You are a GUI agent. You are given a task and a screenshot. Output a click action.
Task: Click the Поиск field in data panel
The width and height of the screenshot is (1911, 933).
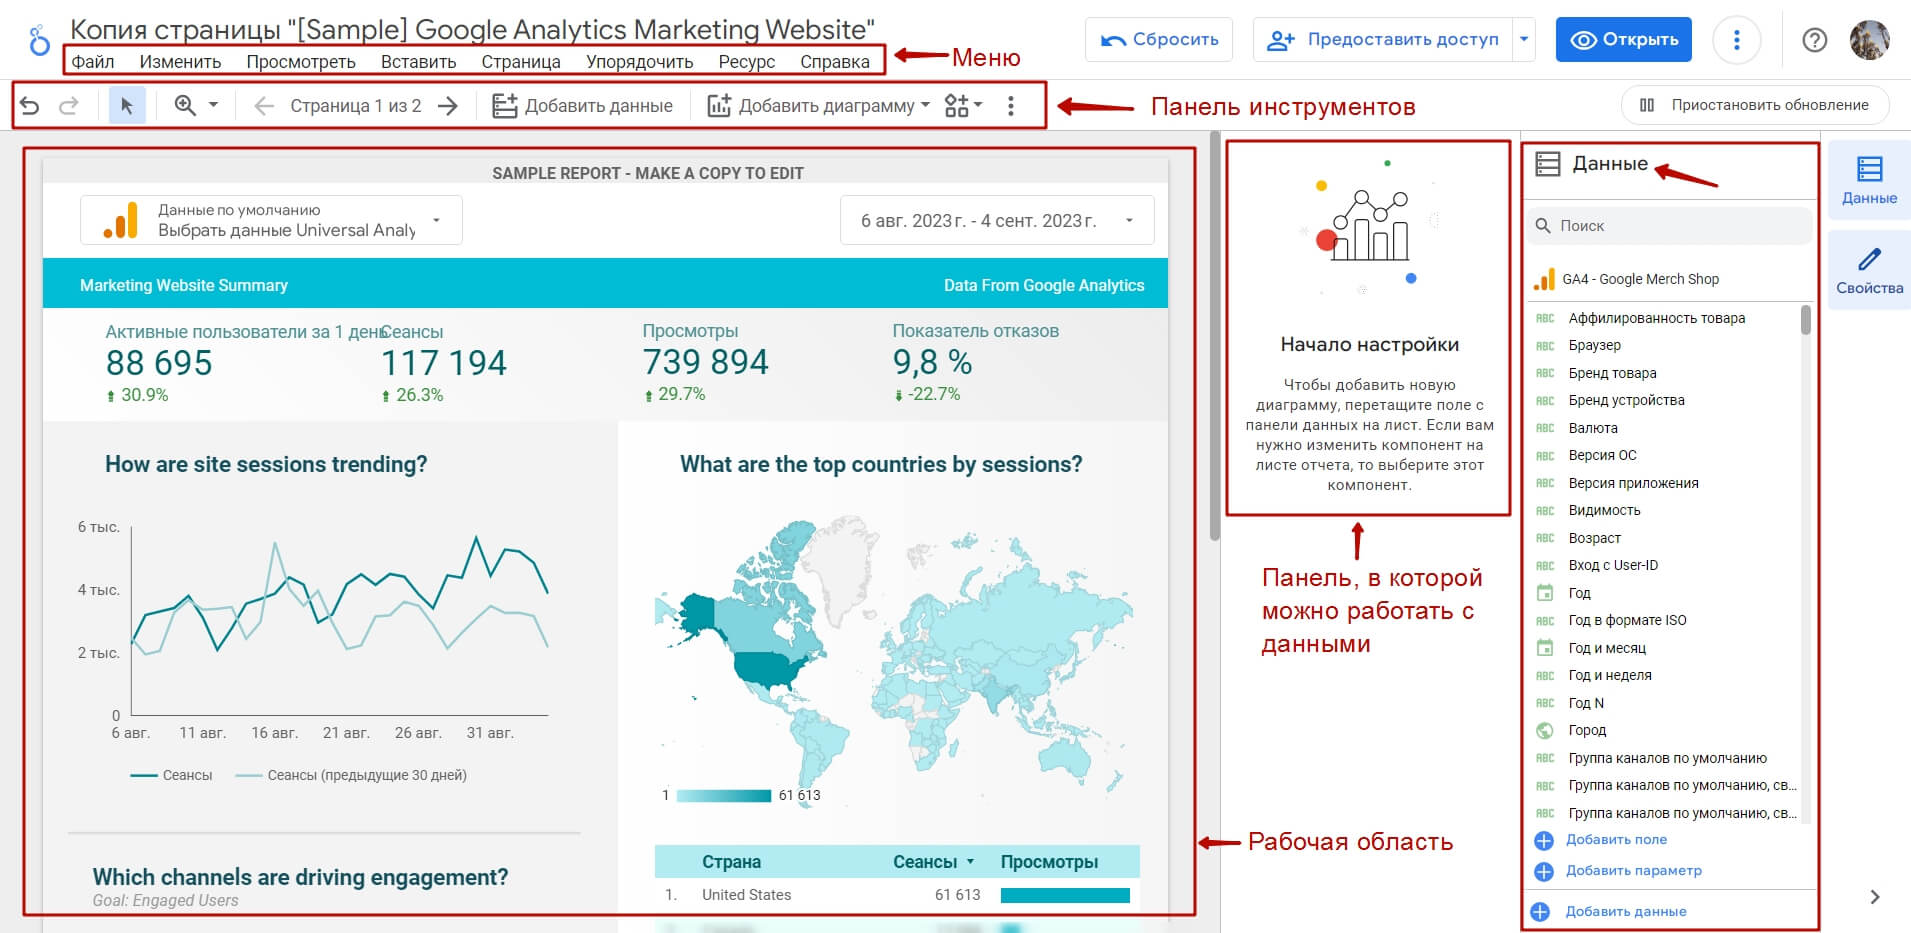pos(1670,226)
